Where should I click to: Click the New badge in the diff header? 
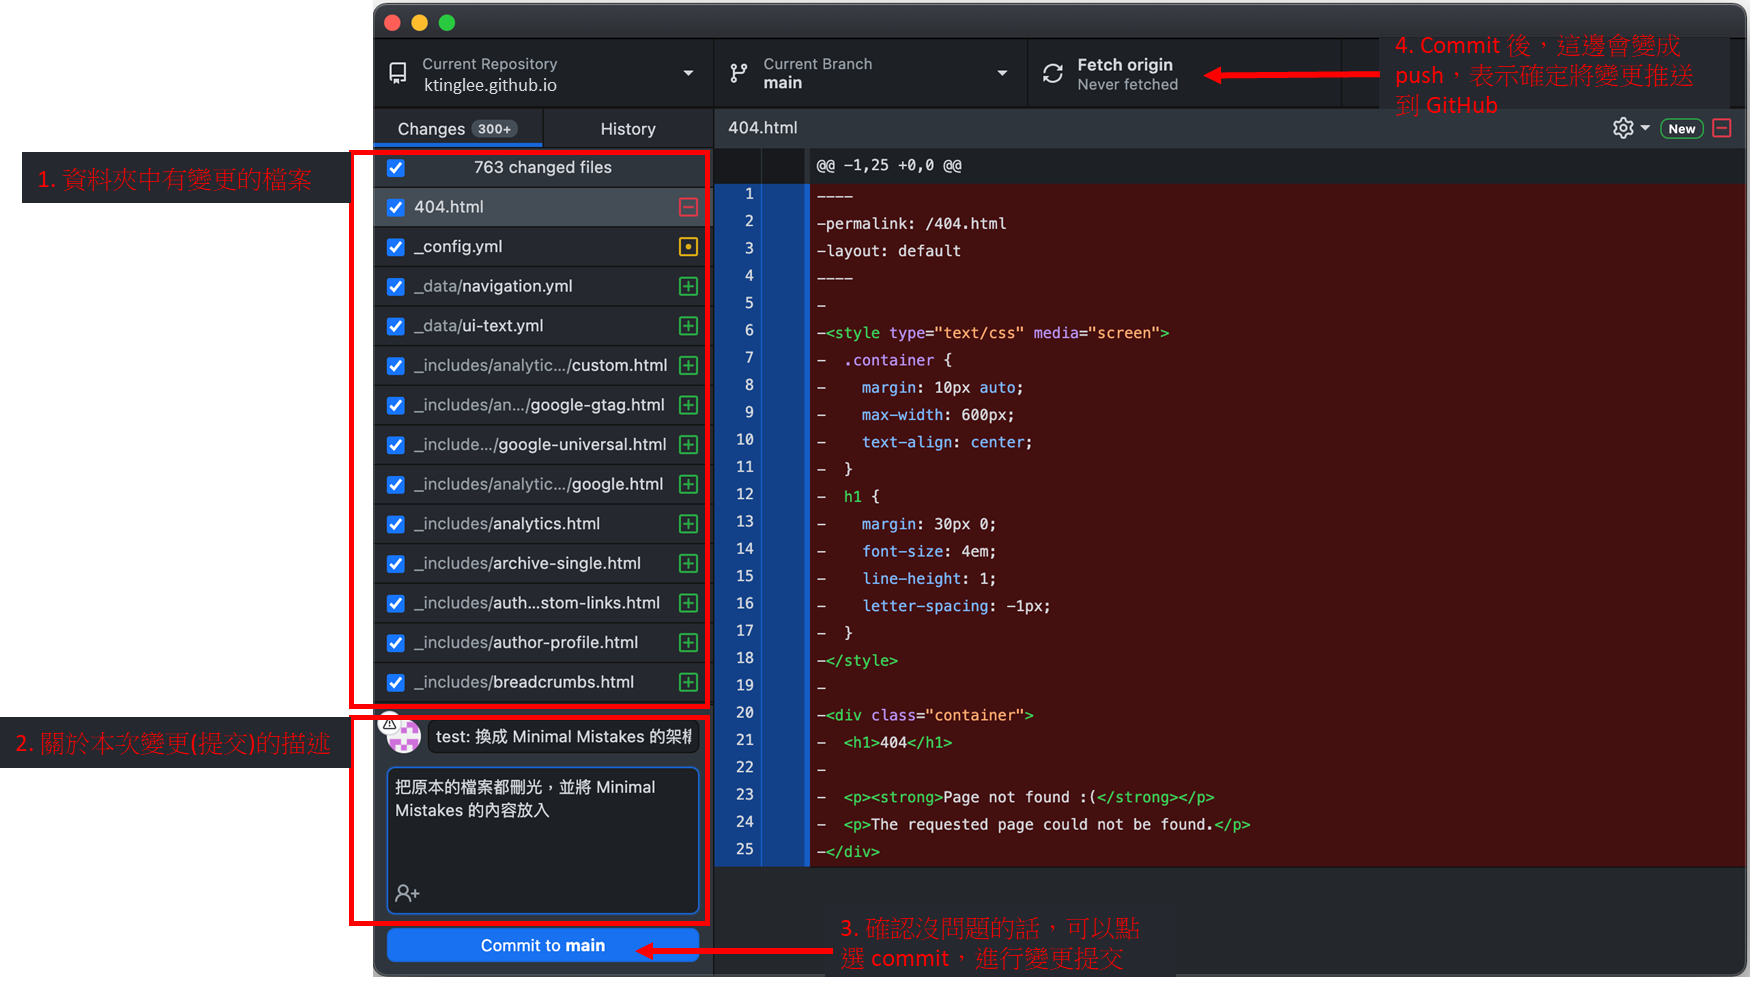click(1681, 129)
